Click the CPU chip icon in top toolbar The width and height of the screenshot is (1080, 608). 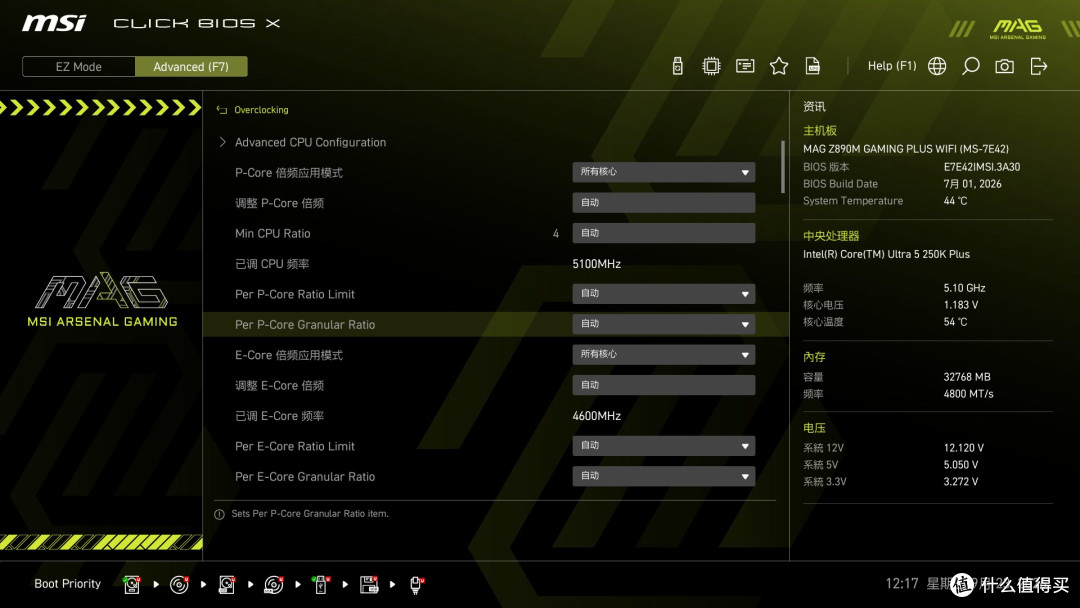(711, 66)
